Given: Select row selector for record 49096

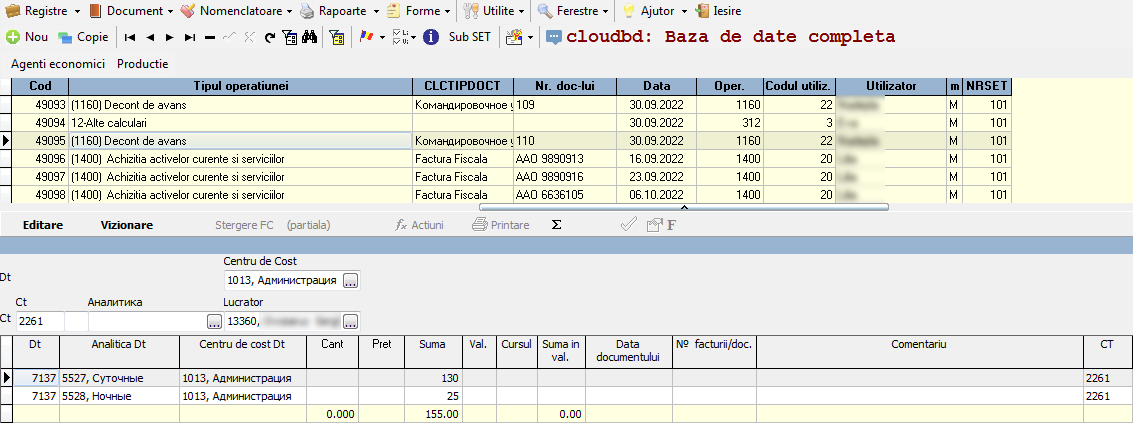Looking at the screenshot, I should coord(6,158).
